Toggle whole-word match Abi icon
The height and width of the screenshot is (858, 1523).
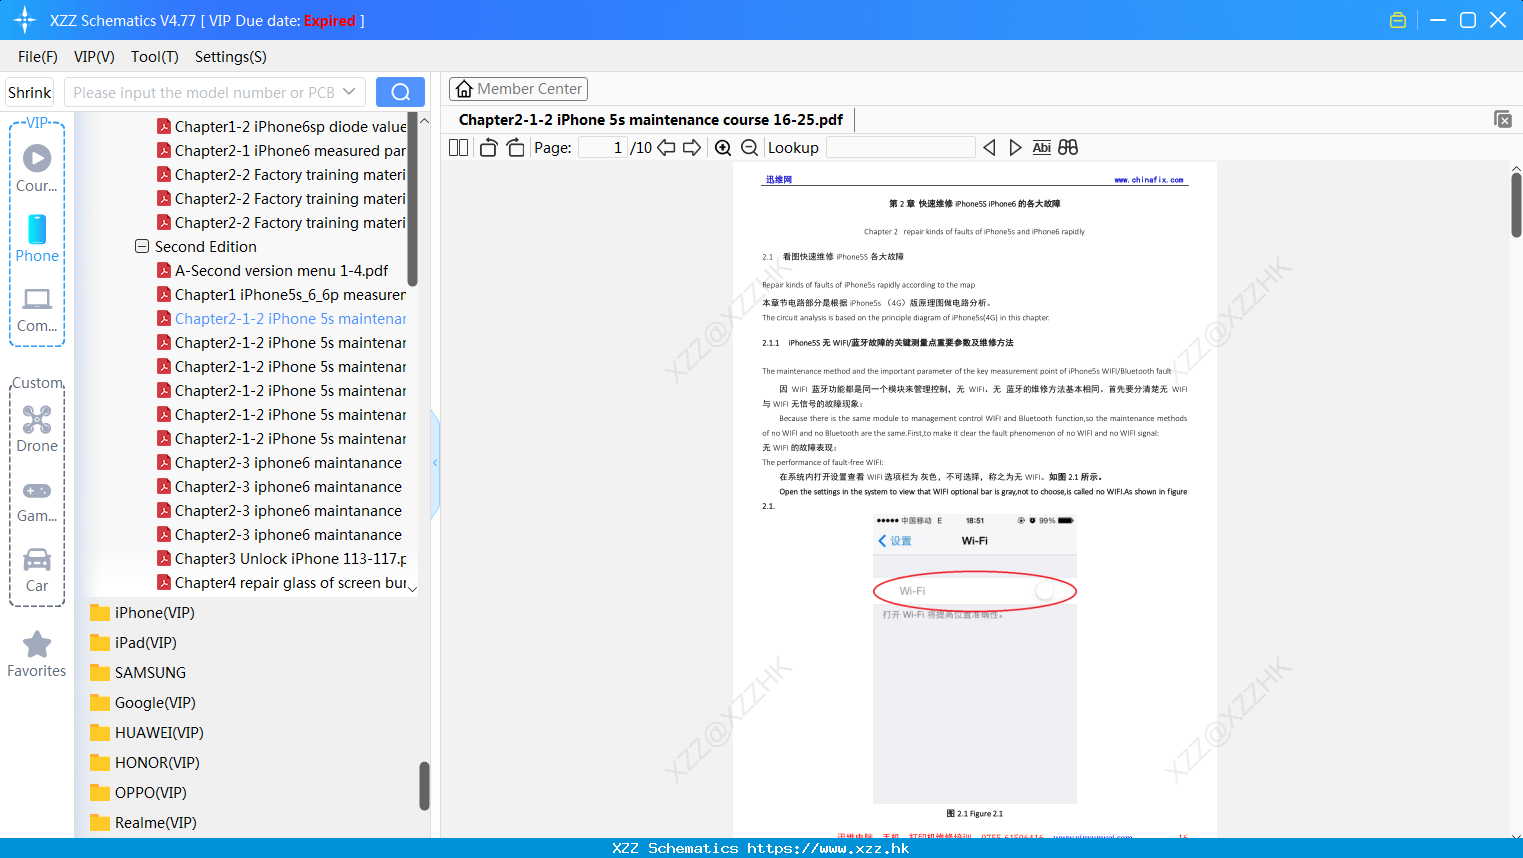[x=1041, y=147]
